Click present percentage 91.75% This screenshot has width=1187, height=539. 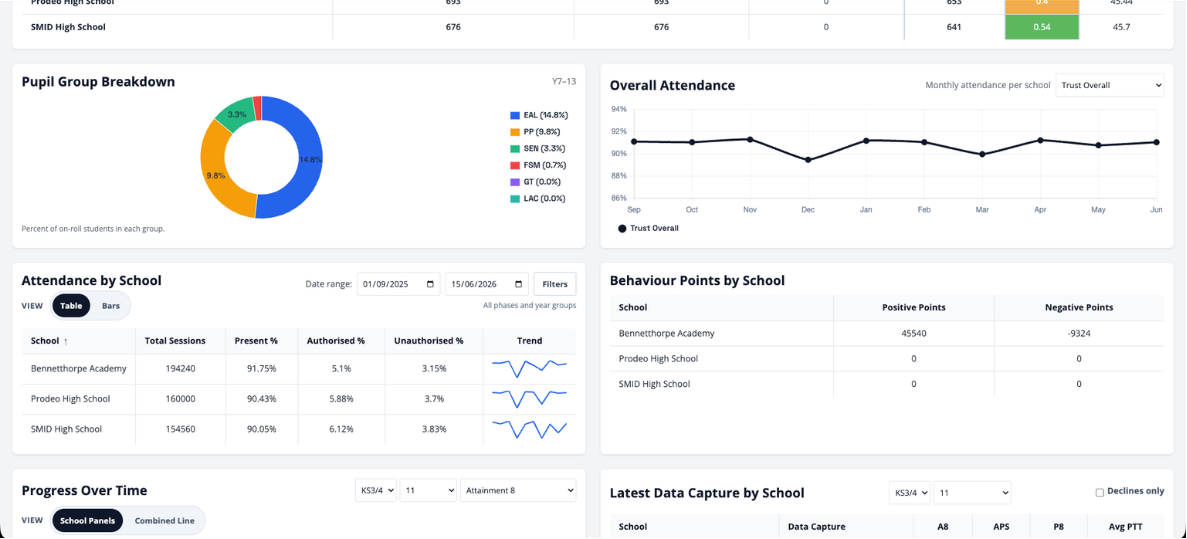tap(262, 369)
